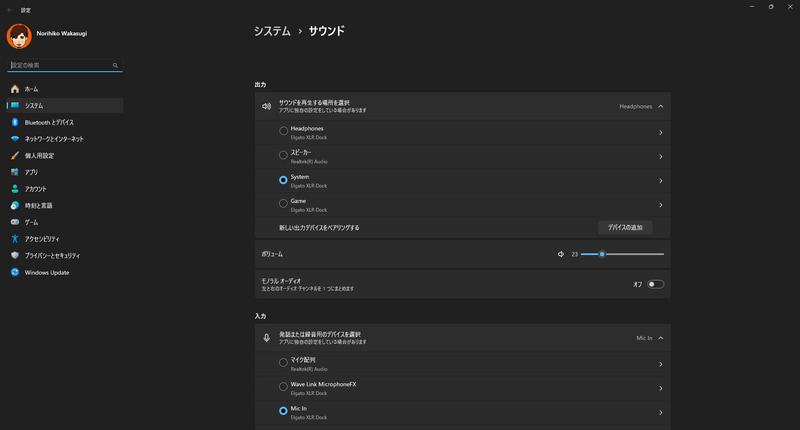Open System device properties chevron

coord(661,181)
